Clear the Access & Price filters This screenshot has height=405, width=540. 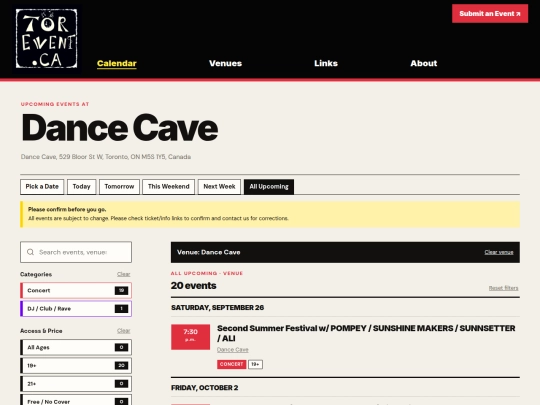click(123, 331)
